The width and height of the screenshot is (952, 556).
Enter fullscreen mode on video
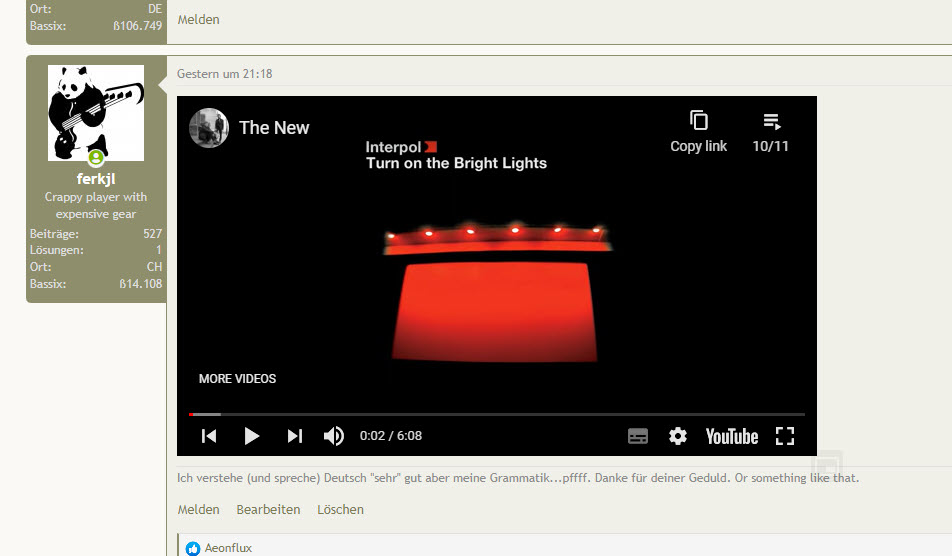785,436
